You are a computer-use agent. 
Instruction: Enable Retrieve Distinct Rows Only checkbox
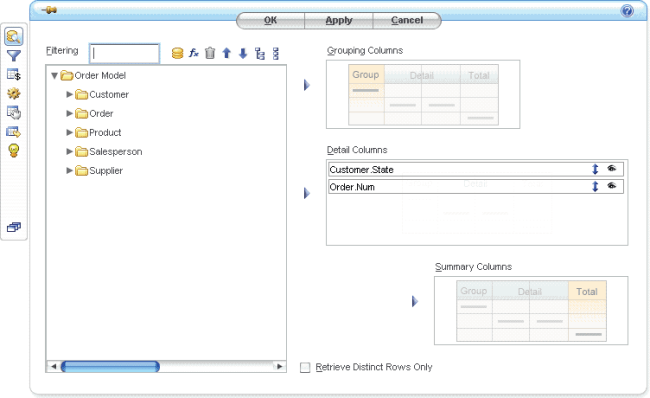tap(305, 367)
